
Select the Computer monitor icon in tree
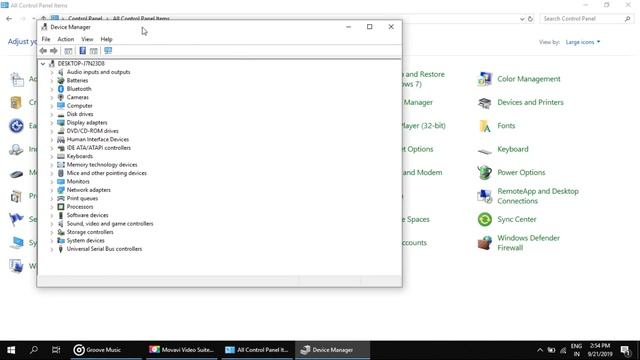pyautogui.click(x=61, y=106)
